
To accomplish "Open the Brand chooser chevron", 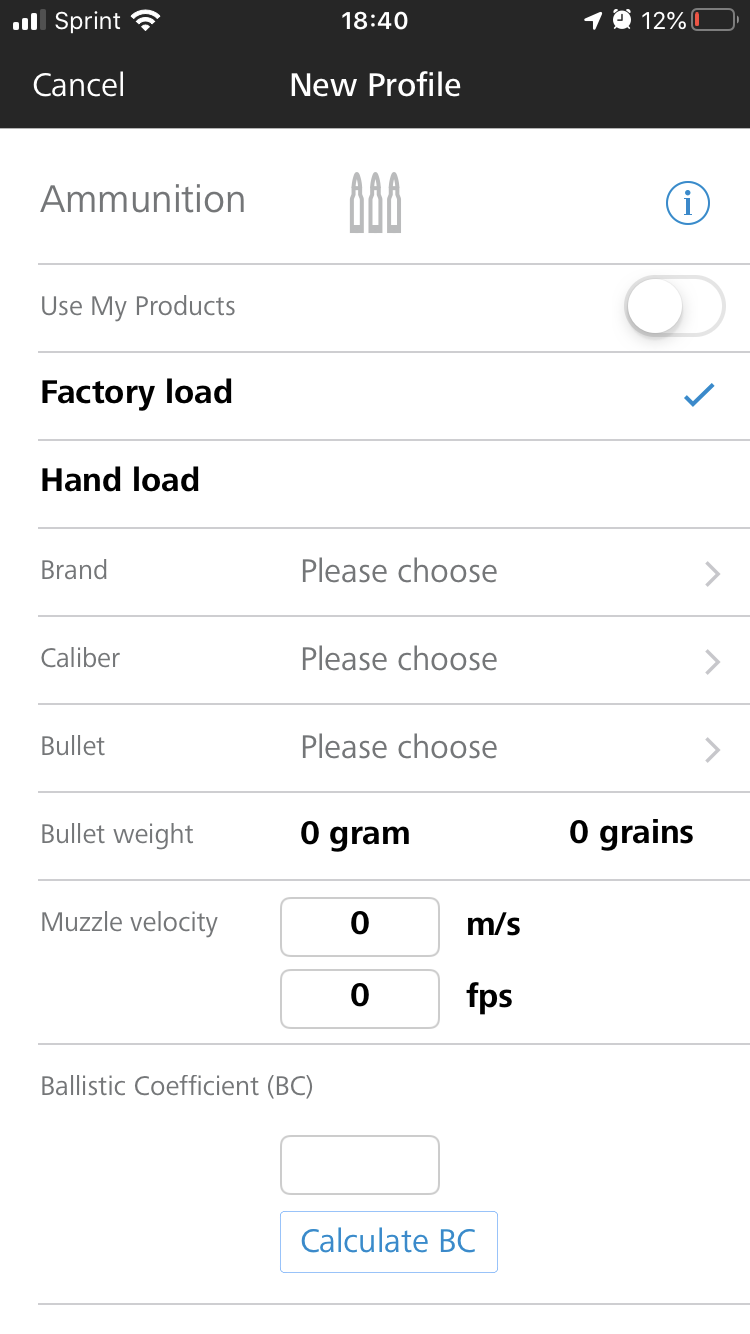I will 712,574.
